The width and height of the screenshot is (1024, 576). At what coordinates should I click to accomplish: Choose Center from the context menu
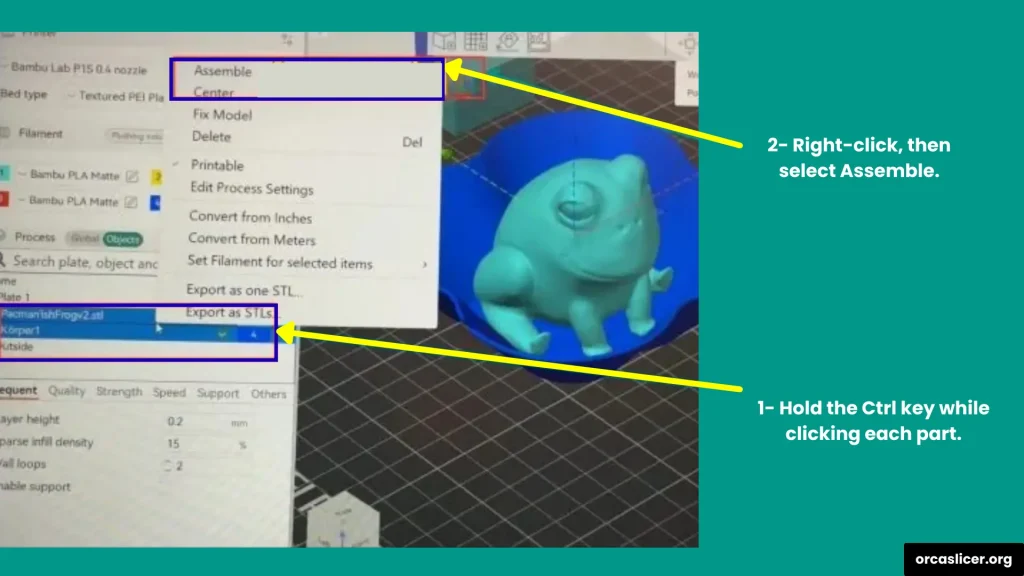pos(214,93)
